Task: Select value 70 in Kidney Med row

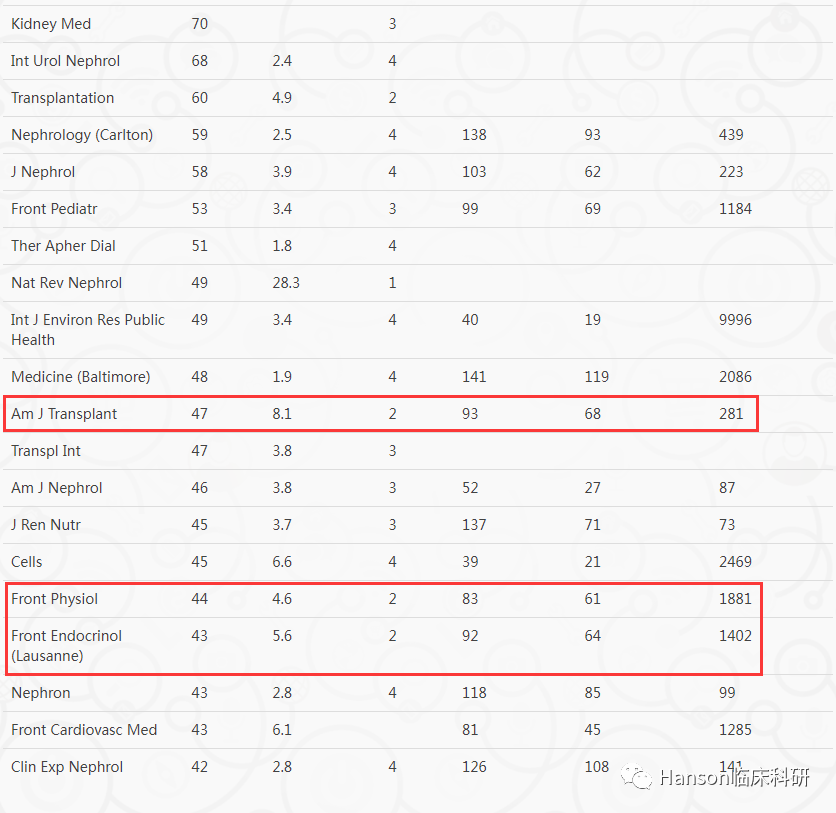Action: click(200, 24)
